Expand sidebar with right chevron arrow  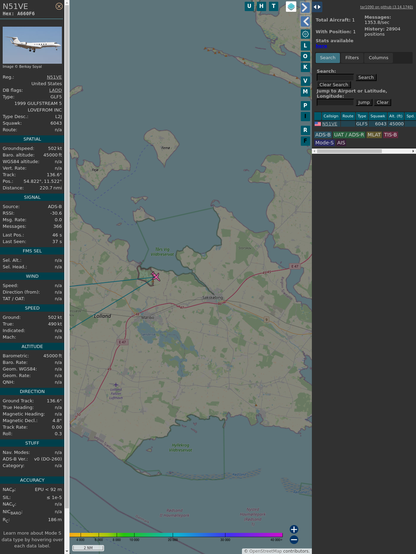point(305,7)
